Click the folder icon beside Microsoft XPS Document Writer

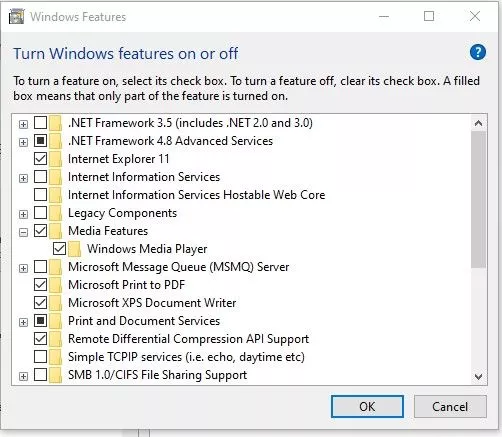pyautogui.click(x=55, y=303)
